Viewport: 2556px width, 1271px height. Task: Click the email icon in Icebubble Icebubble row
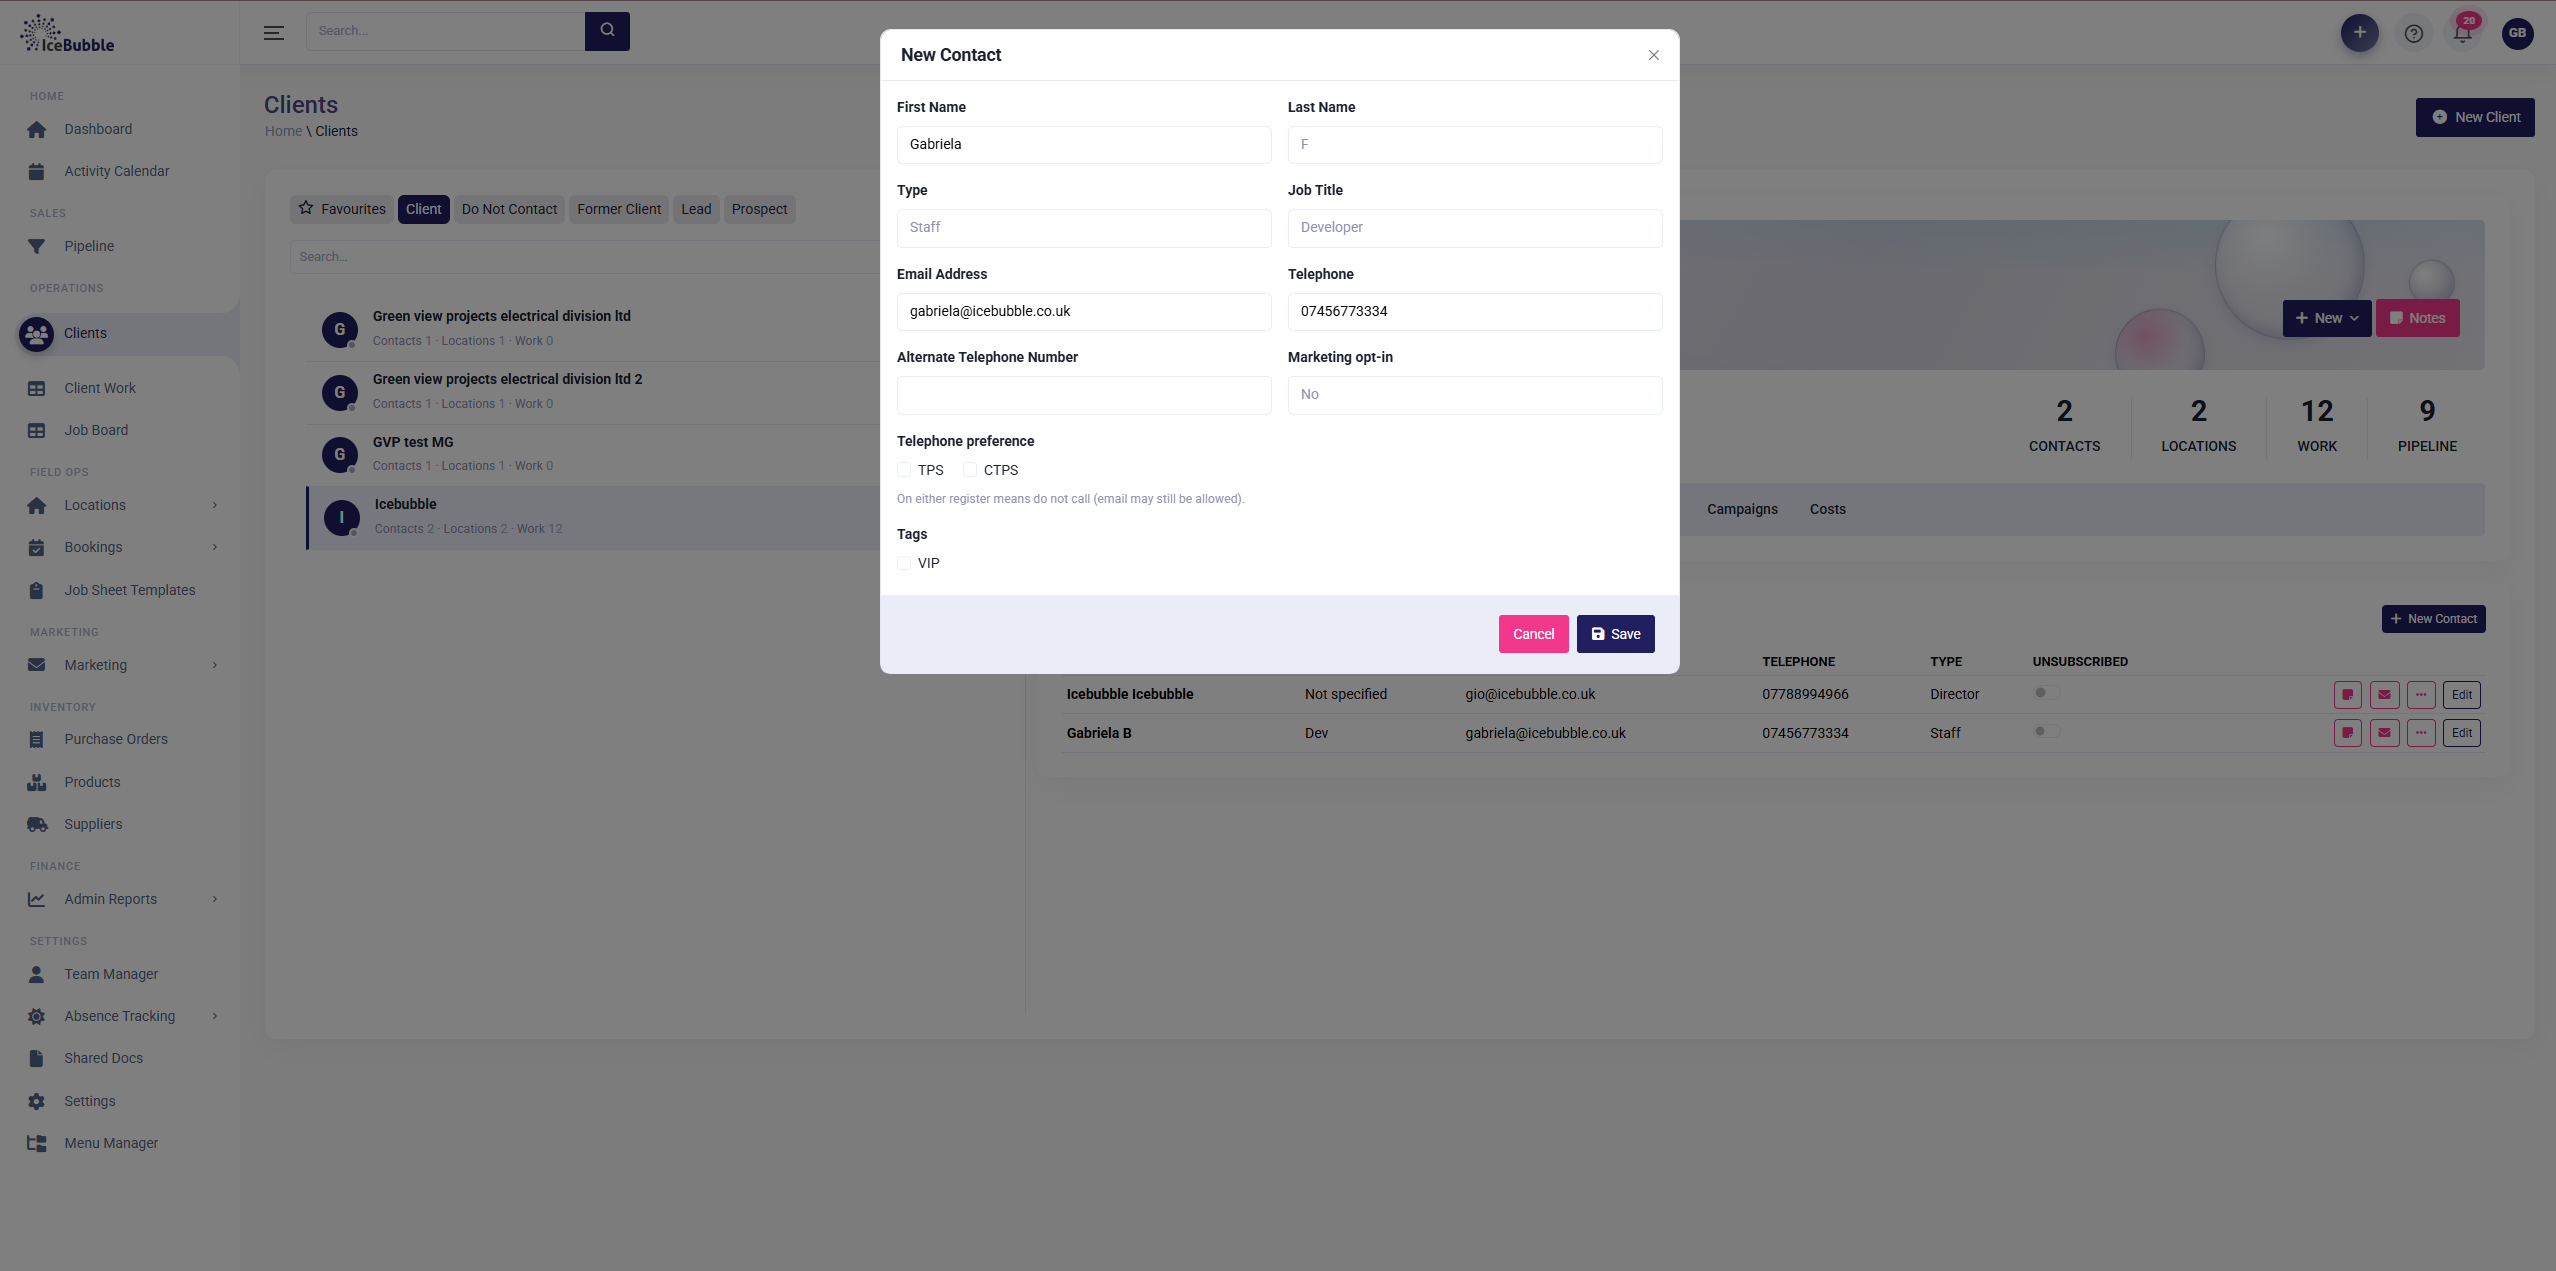[2385, 695]
